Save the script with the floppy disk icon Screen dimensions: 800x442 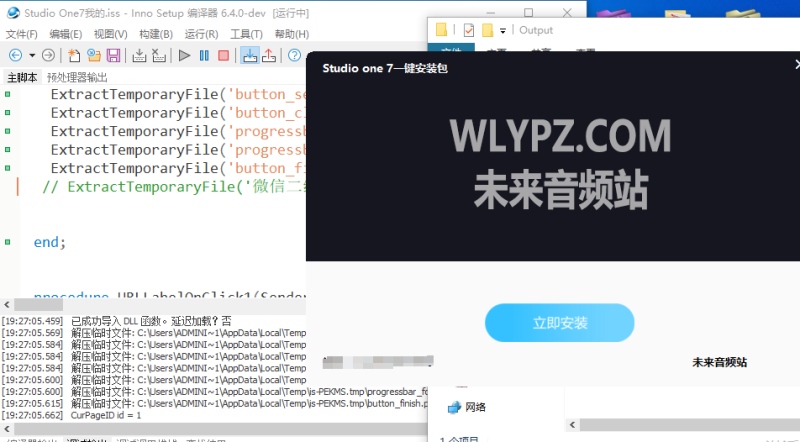tap(113, 55)
